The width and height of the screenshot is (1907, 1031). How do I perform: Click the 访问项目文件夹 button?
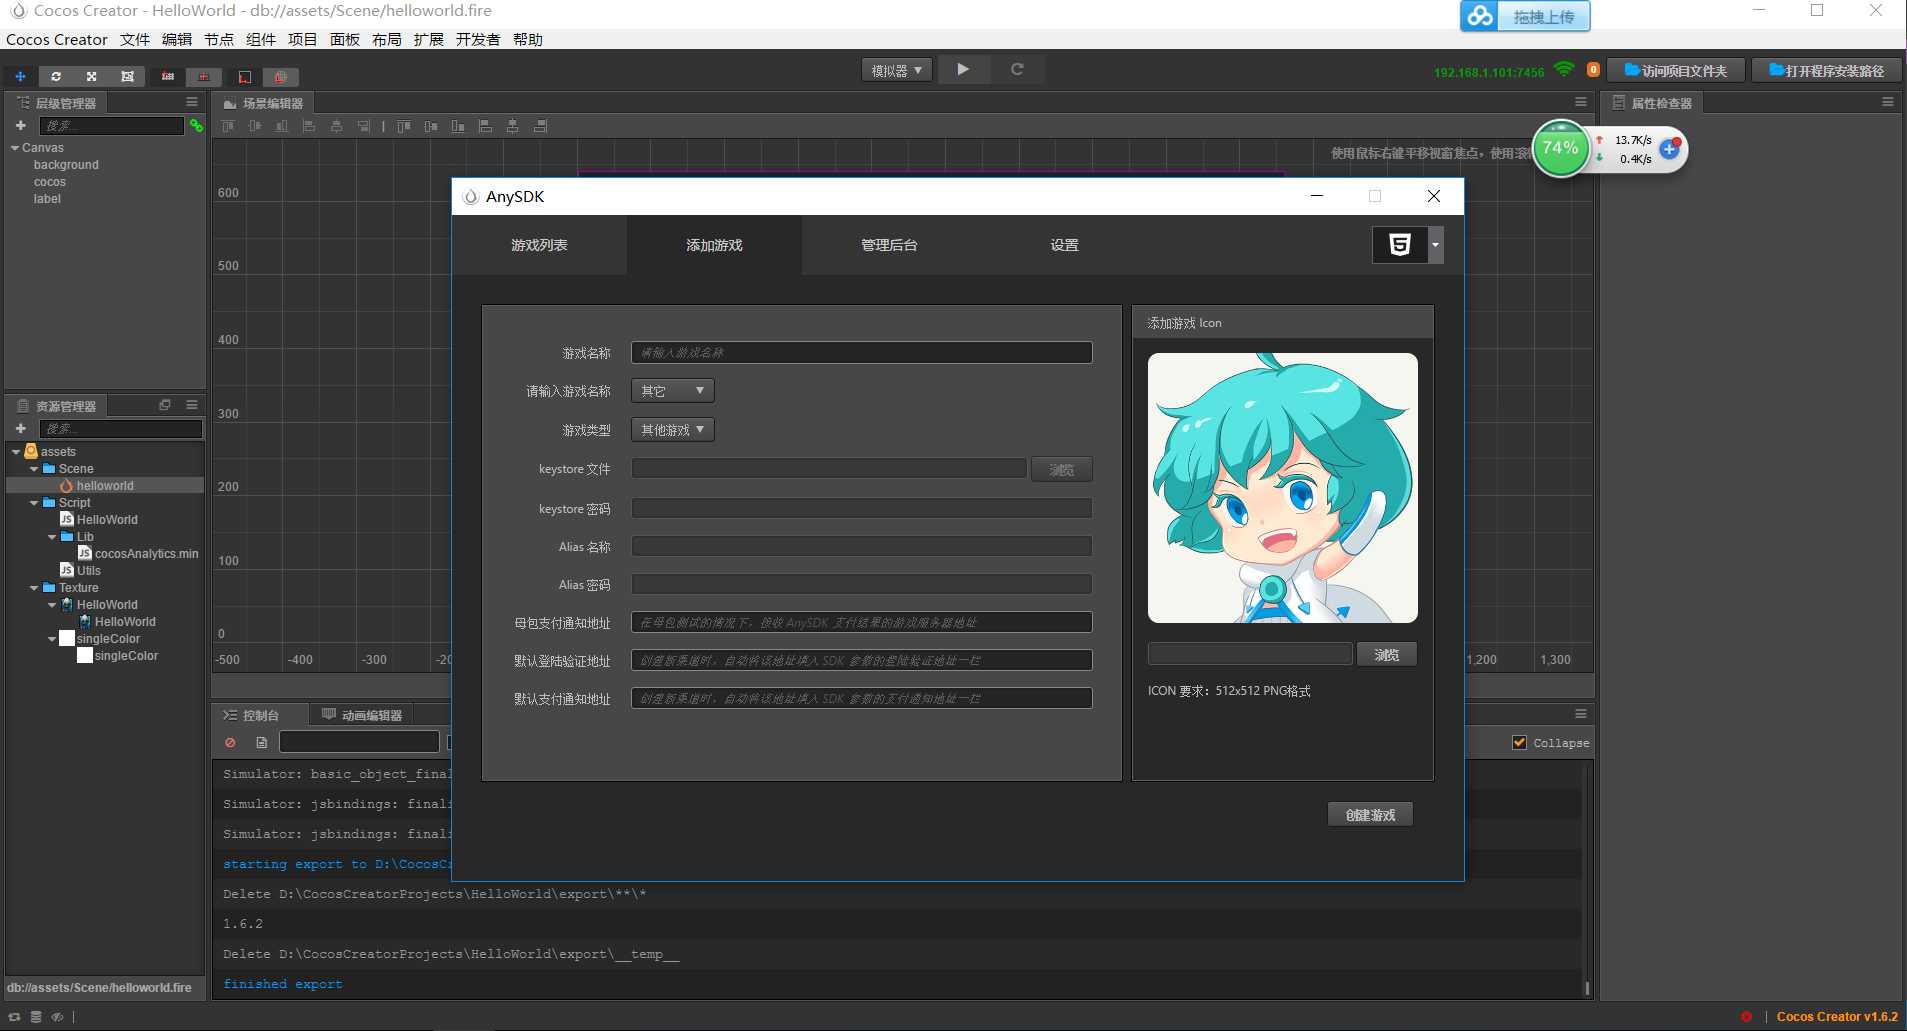tap(1676, 70)
